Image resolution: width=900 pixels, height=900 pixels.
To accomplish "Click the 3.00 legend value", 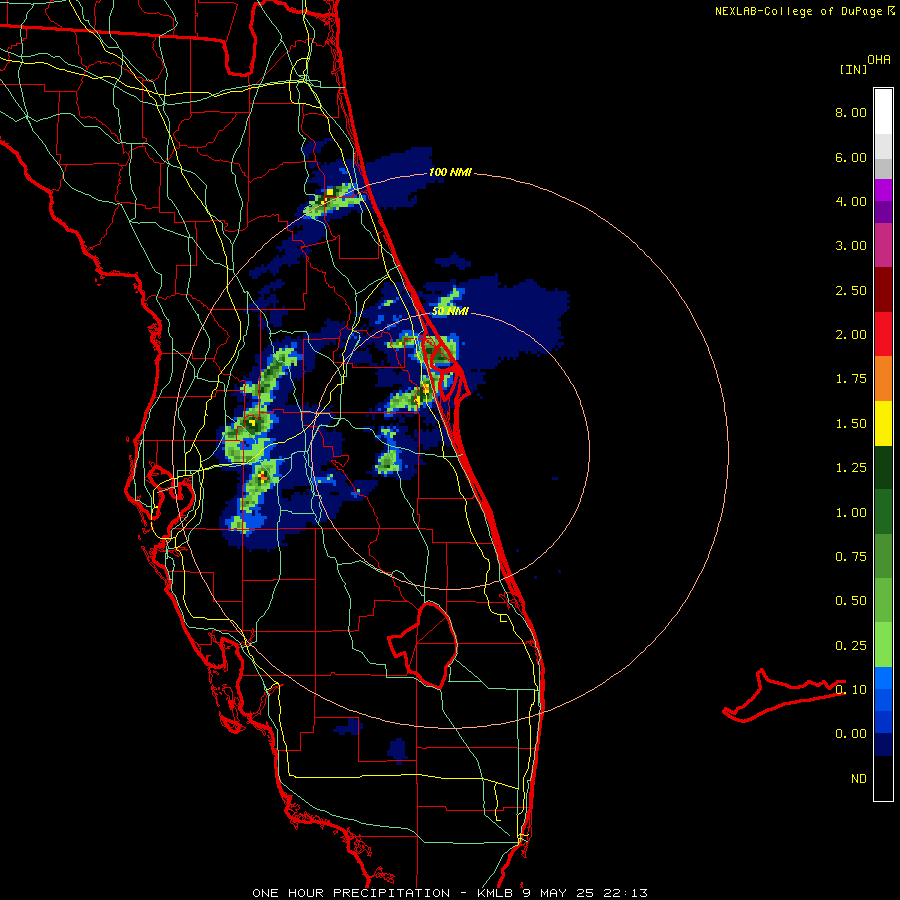I will 851,246.
